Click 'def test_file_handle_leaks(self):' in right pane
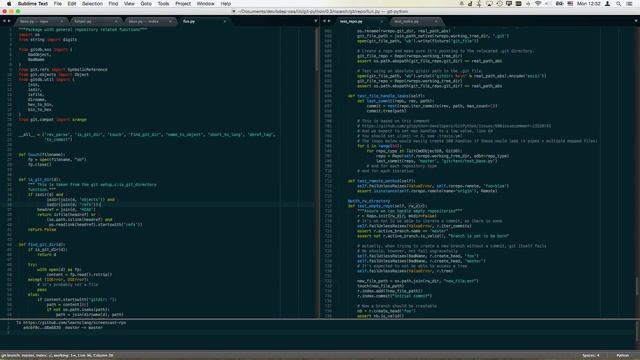Screen dimensions: 640x360 386,96
